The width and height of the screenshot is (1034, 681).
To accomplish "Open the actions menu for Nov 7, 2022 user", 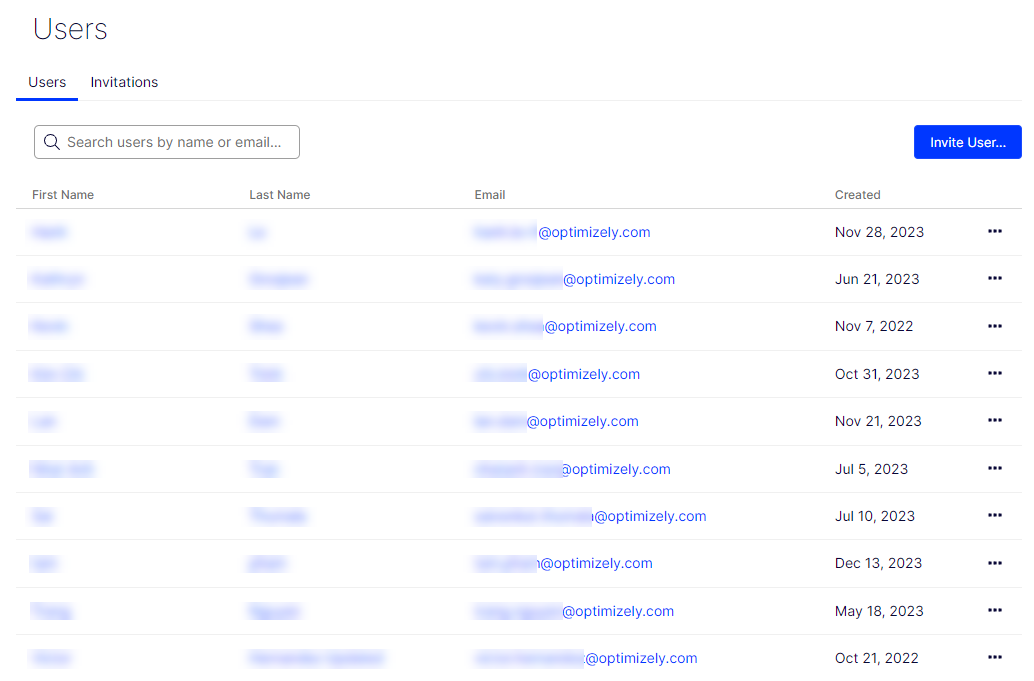I will click(x=995, y=326).
